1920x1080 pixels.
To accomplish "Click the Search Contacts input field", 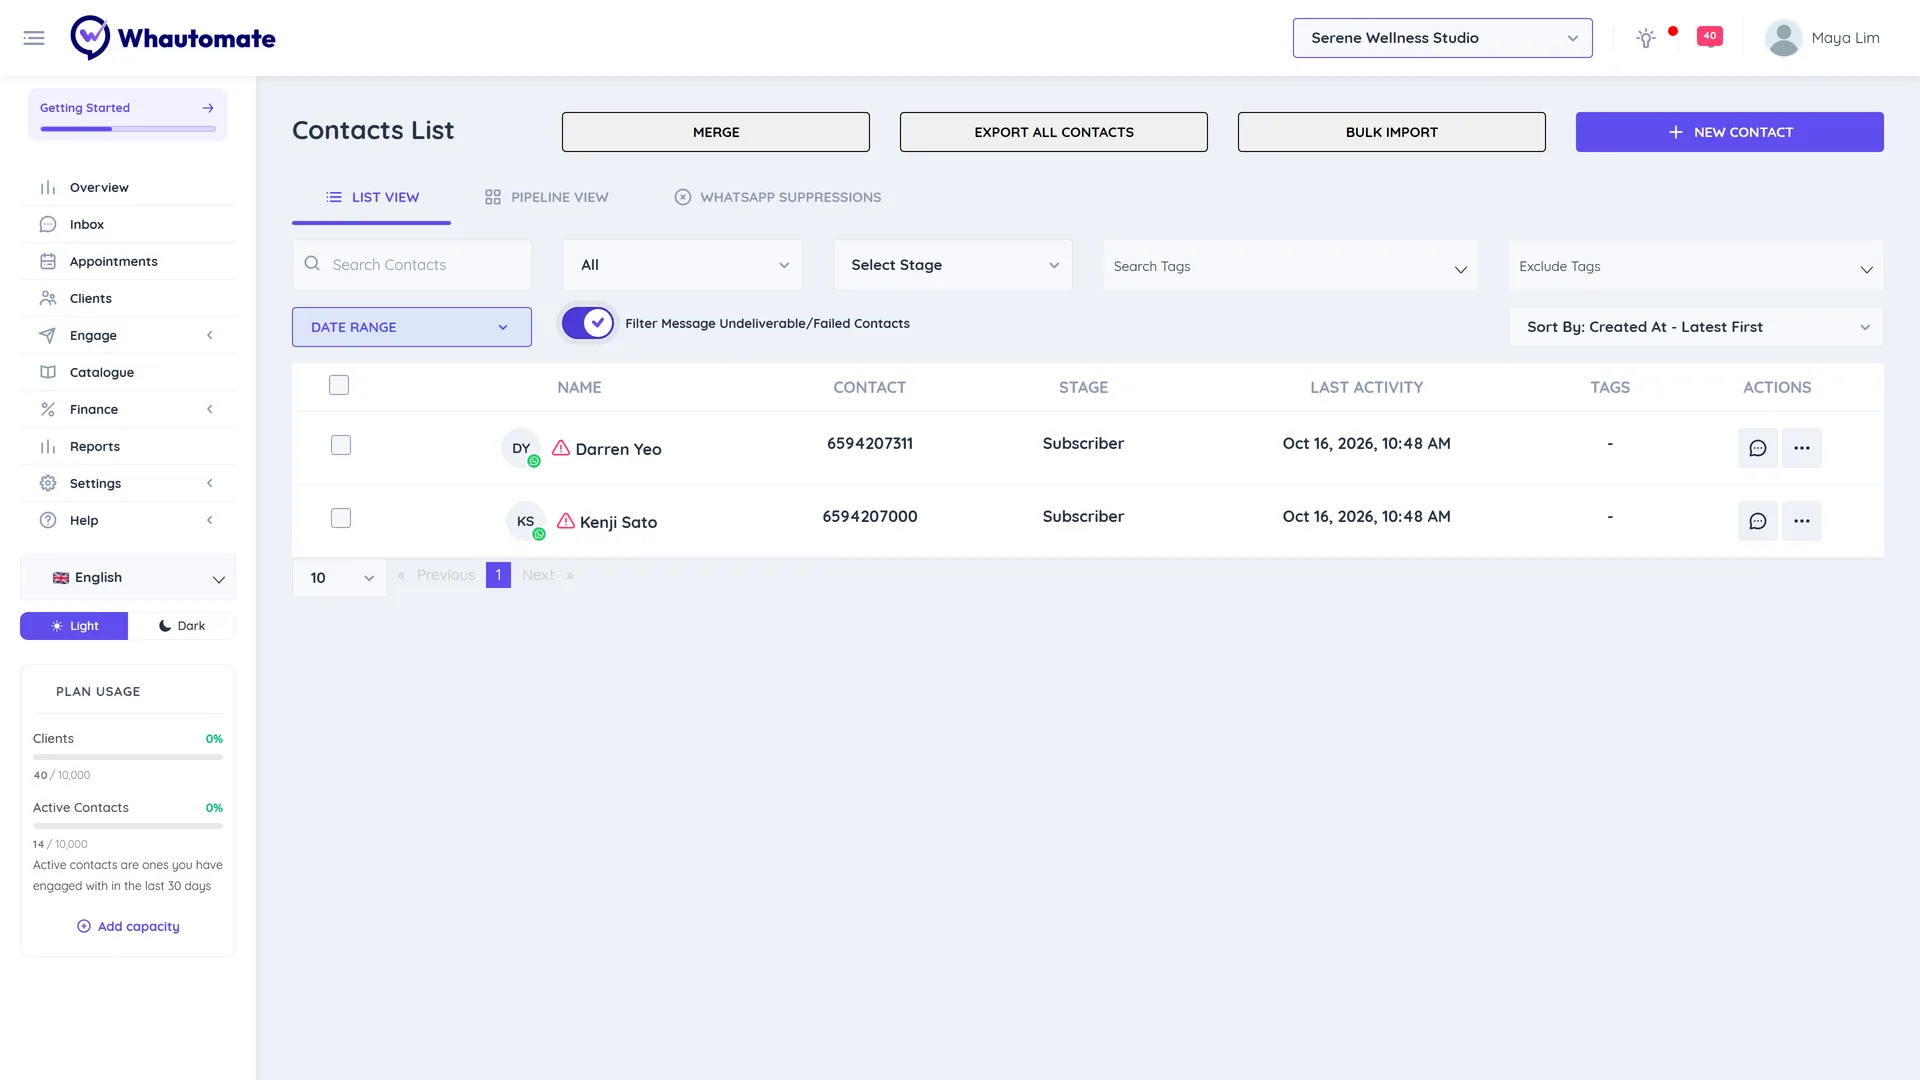I will (412, 265).
